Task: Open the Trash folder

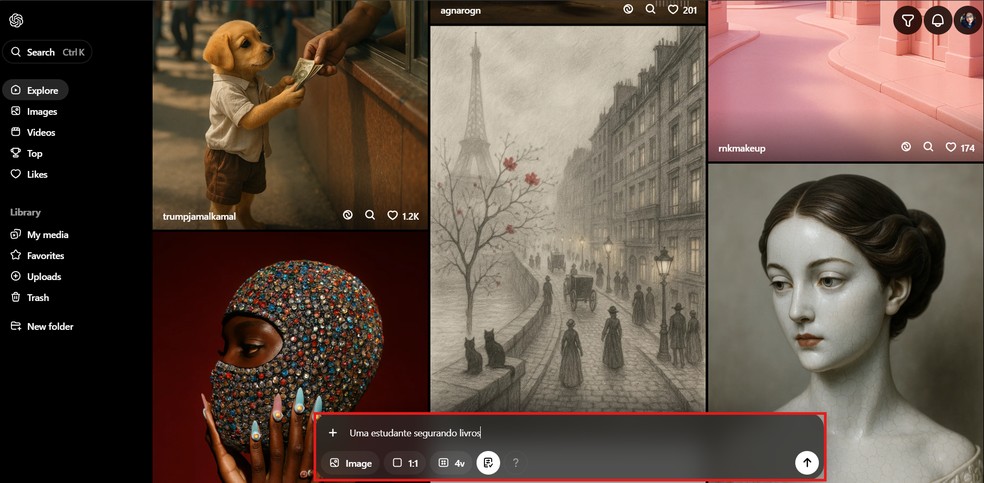Action: click(x=29, y=297)
